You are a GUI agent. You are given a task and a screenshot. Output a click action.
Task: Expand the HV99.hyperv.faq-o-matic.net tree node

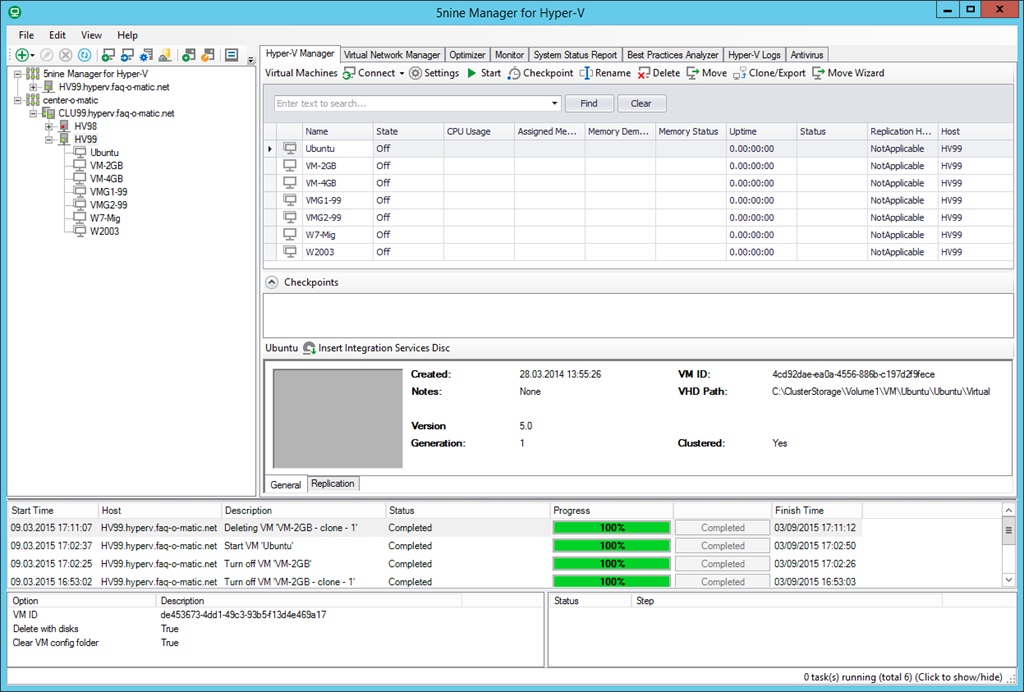coord(33,87)
